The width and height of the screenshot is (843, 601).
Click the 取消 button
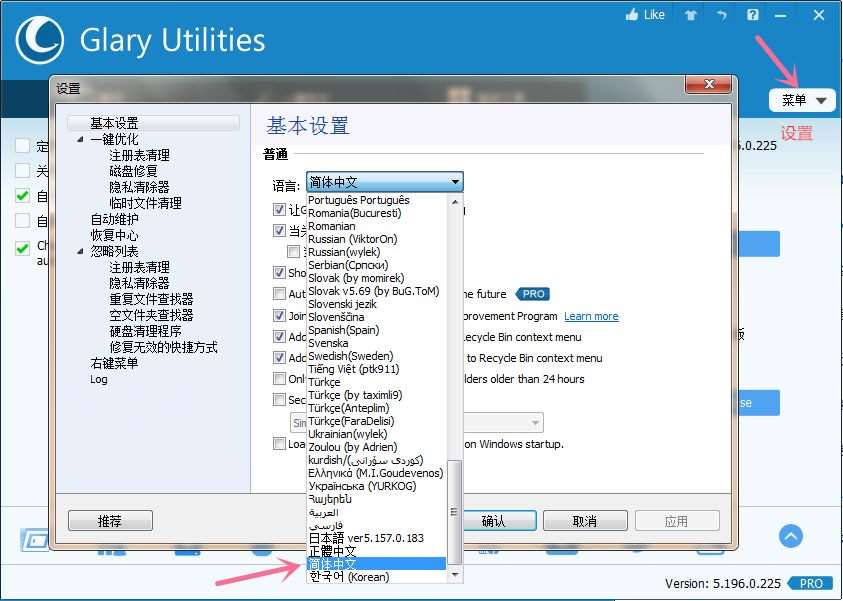pos(585,521)
